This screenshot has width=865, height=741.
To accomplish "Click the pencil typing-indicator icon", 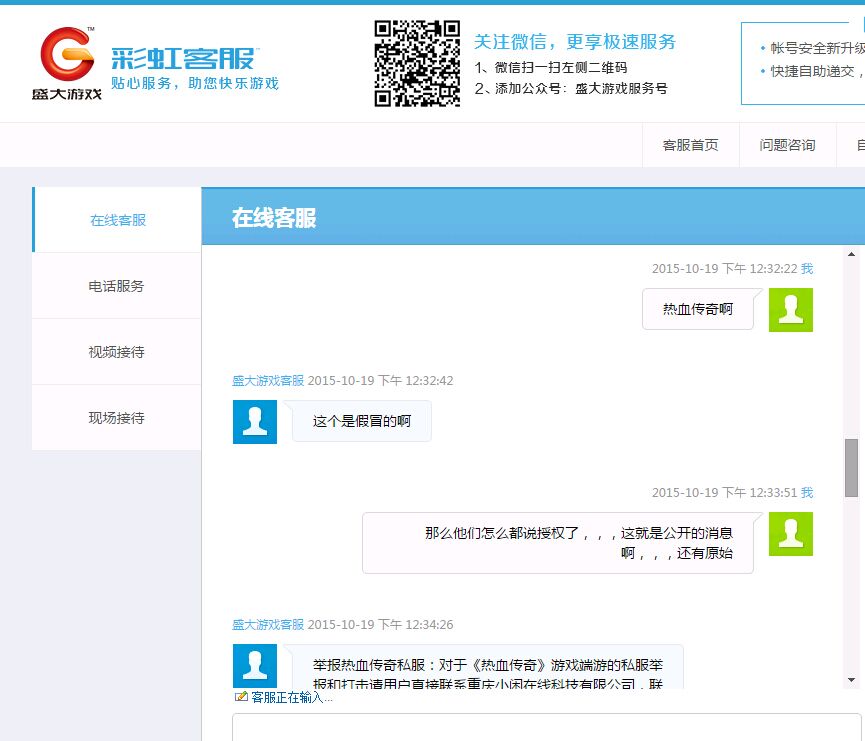I will point(241,697).
